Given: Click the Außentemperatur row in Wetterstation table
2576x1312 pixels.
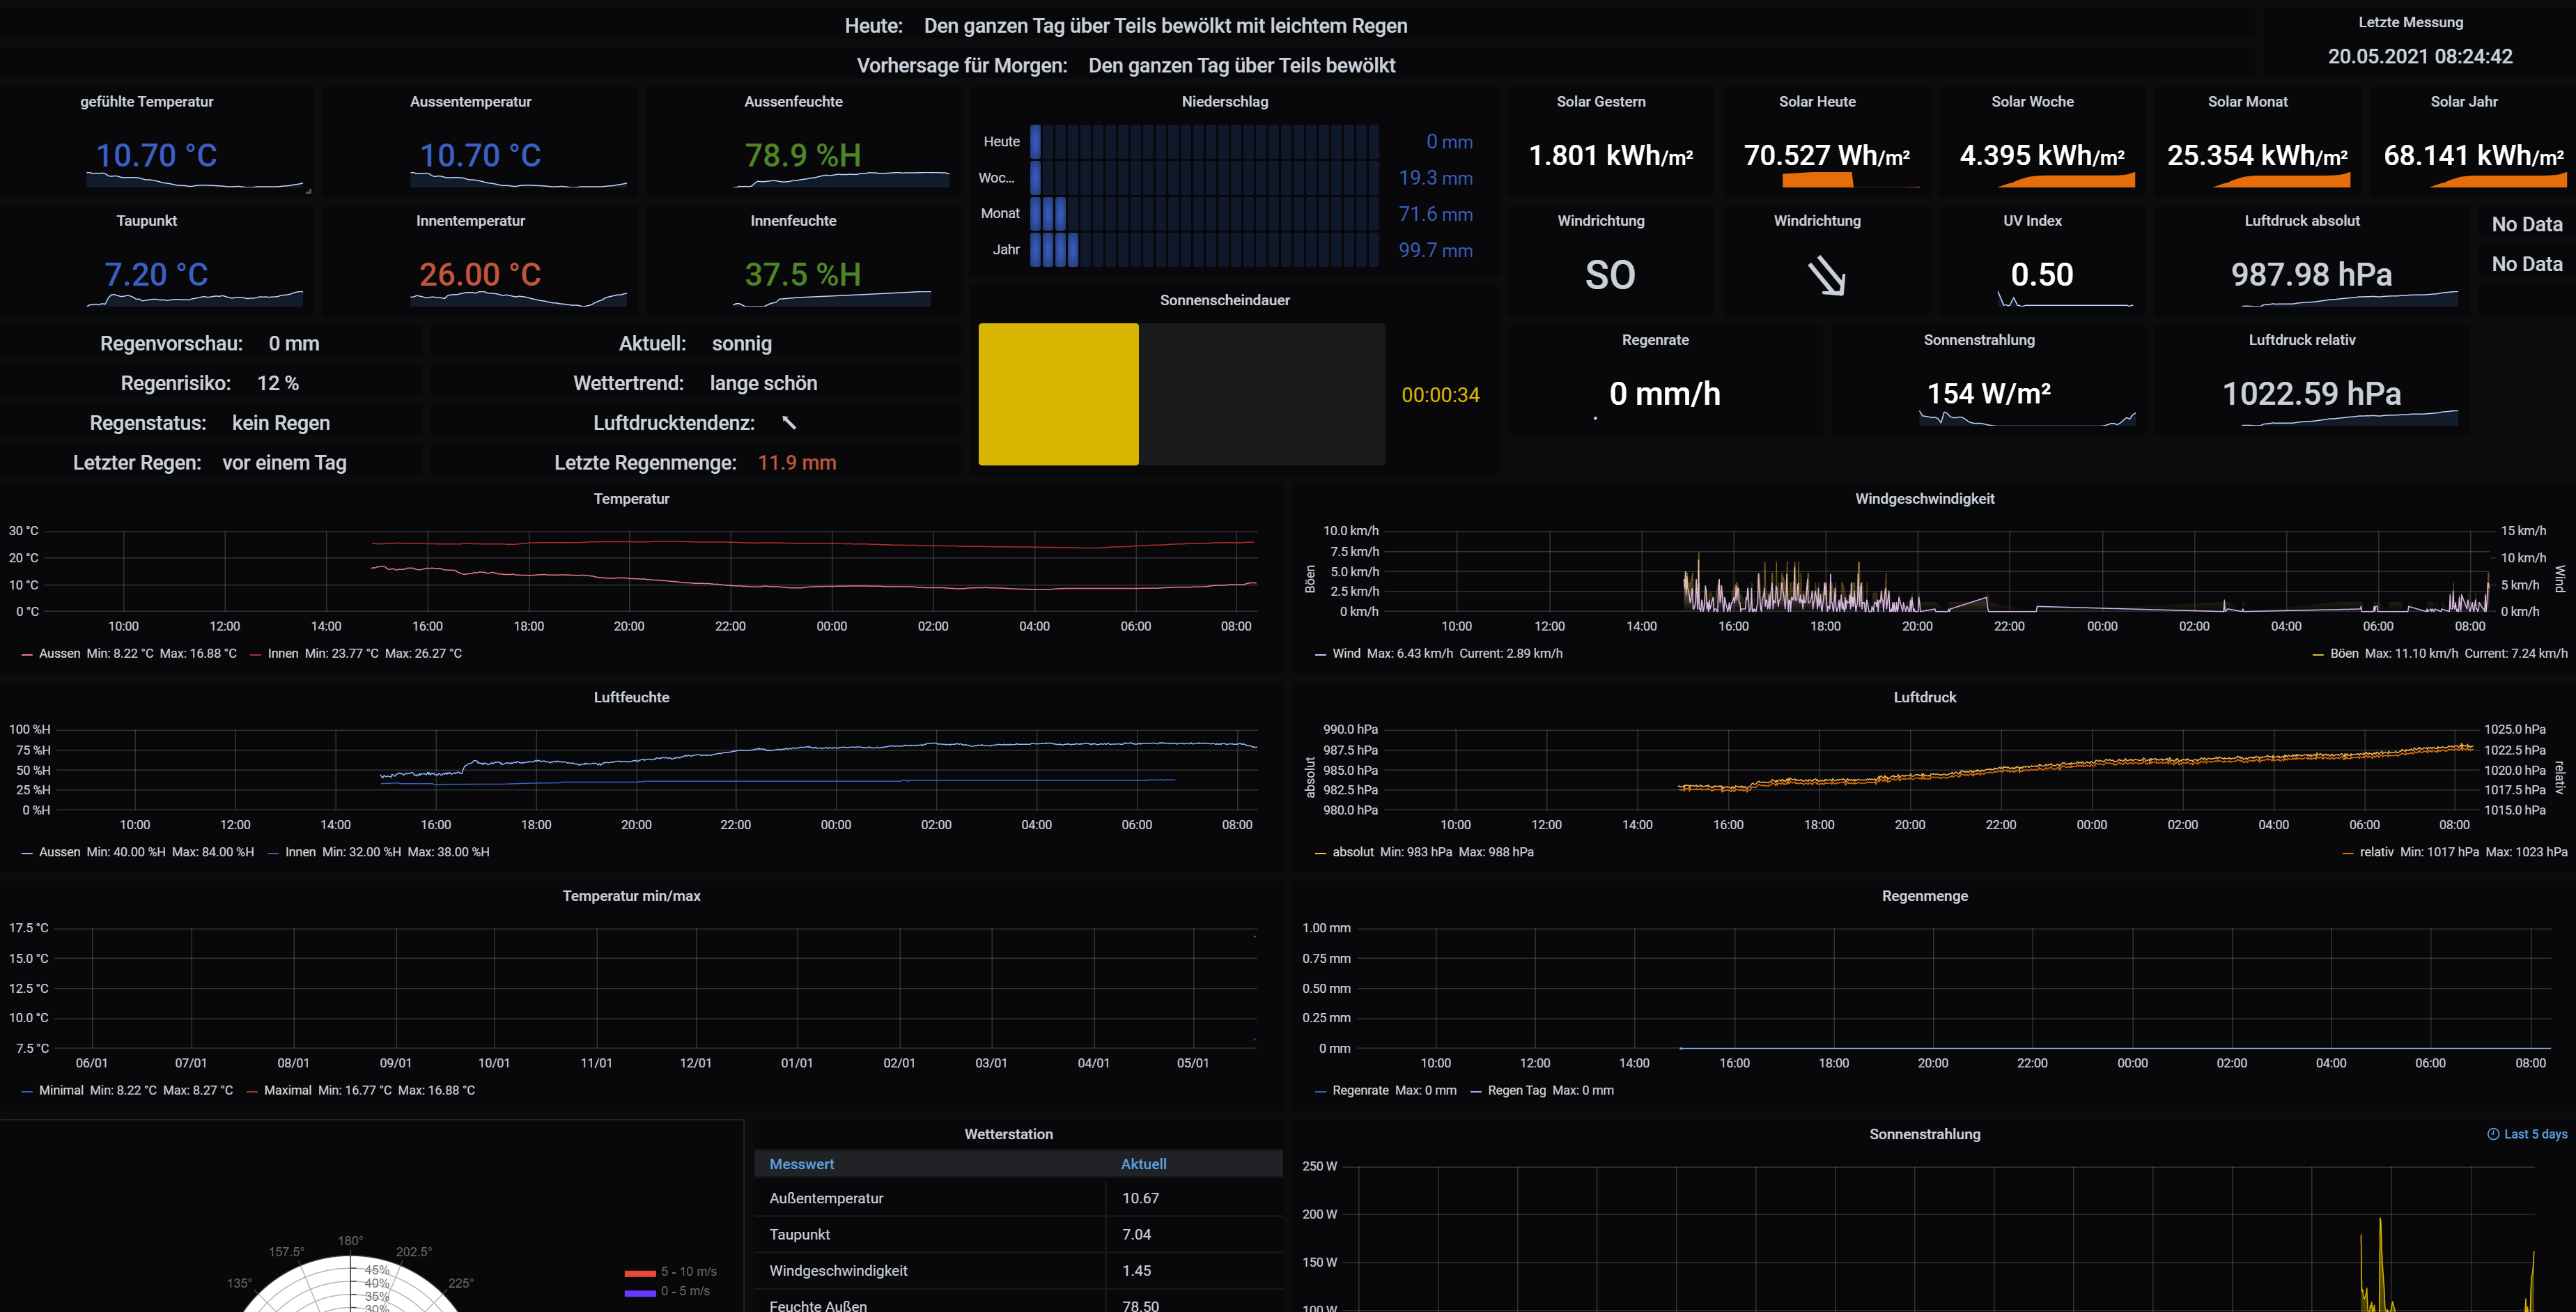Looking at the screenshot, I should coord(826,1198).
